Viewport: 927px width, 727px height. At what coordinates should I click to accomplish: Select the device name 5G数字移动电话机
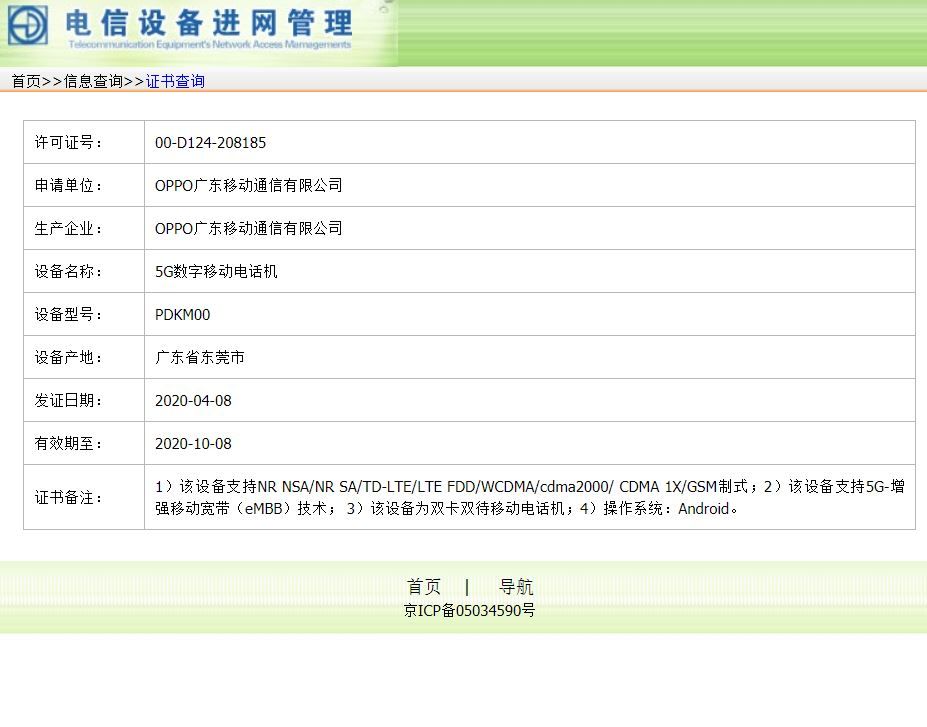(216, 271)
